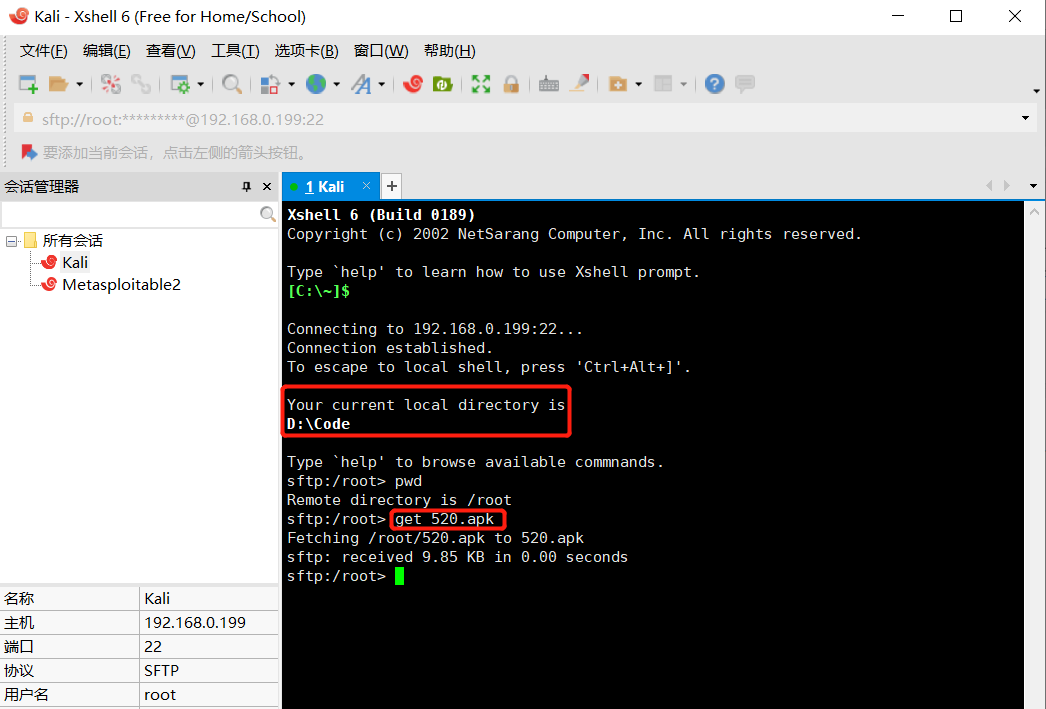Close the 会话管理器 panel
This screenshot has width=1046, height=709.
267,187
